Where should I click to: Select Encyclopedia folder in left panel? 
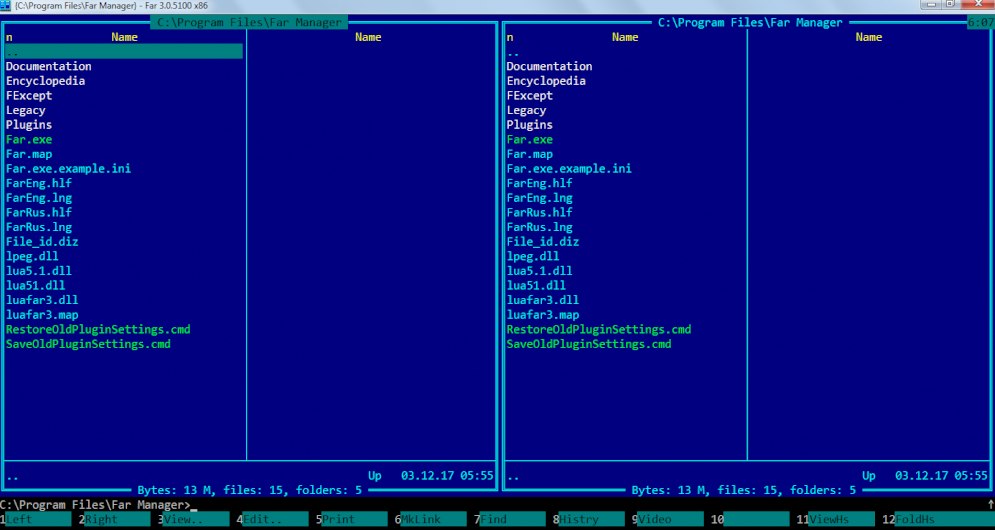(46, 81)
